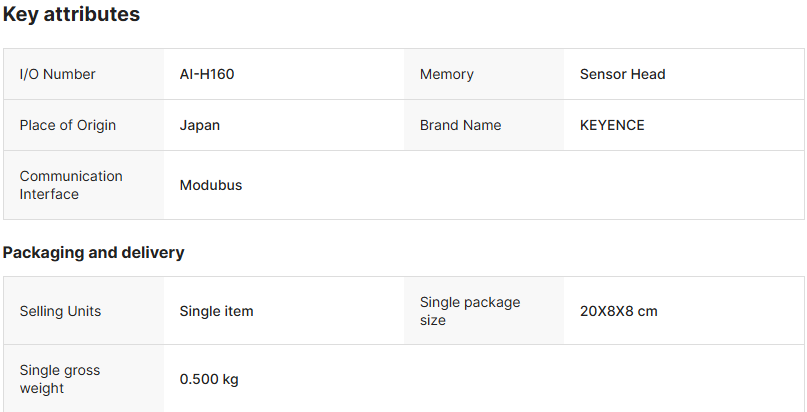Select the 20X8X8 cm size value

tap(619, 311)
